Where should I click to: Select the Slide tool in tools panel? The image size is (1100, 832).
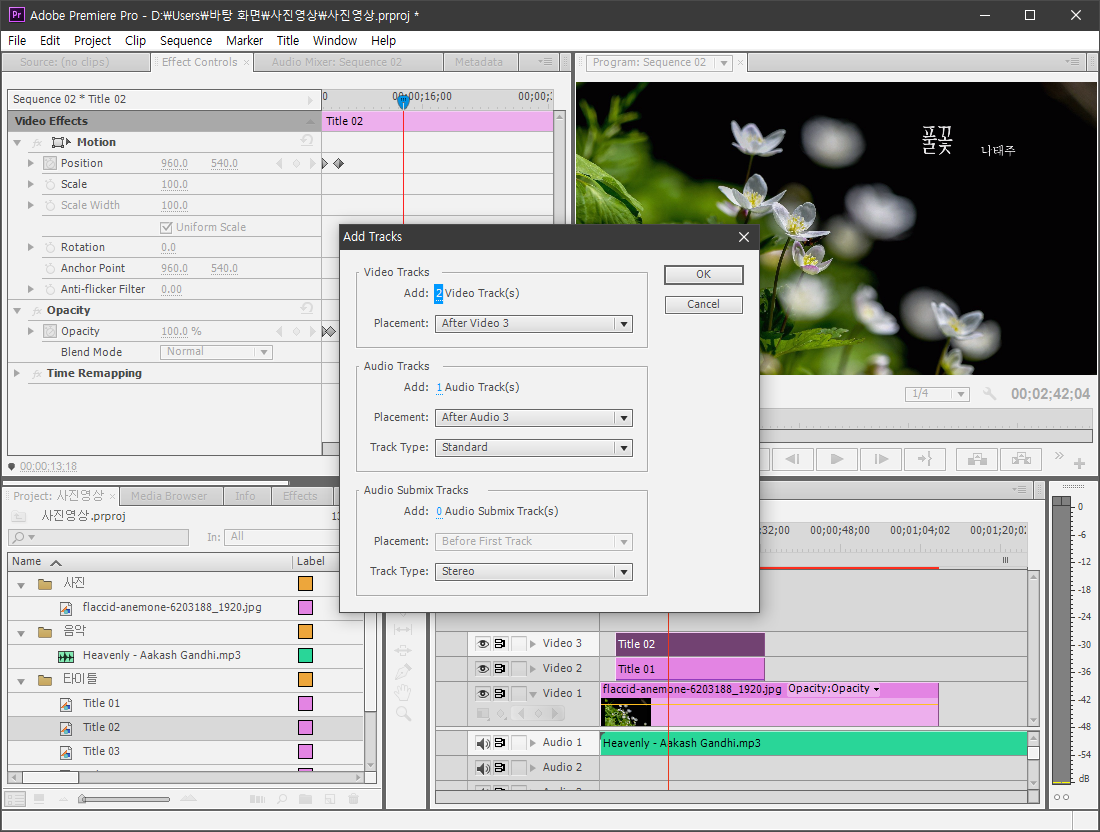tap(403, 651)
